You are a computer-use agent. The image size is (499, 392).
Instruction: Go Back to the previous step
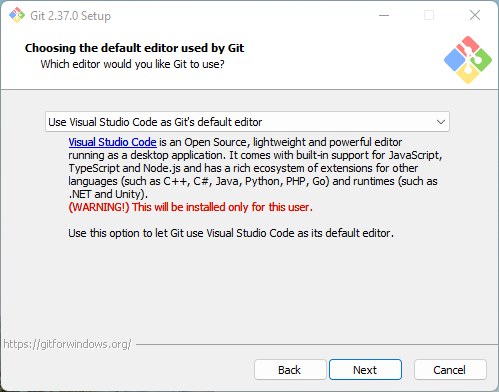[x=290, y=370]
